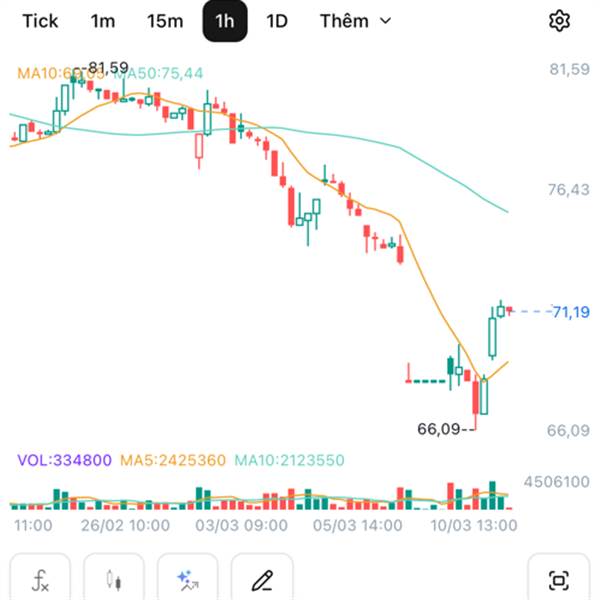Switch to 1D timeframe

(277, 21)
